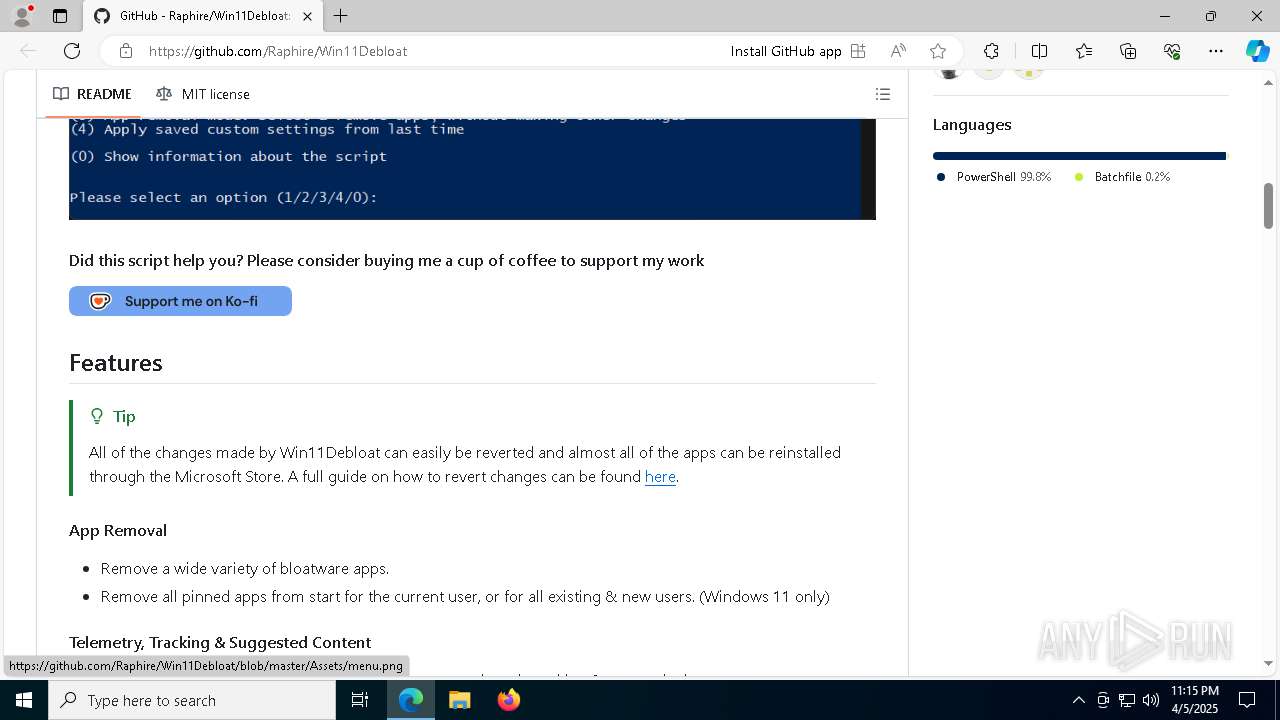Image resolution: width=1280 pixels, height=720 pixels.
Task: Open Task View on taskbar
Action: [360, 700]
